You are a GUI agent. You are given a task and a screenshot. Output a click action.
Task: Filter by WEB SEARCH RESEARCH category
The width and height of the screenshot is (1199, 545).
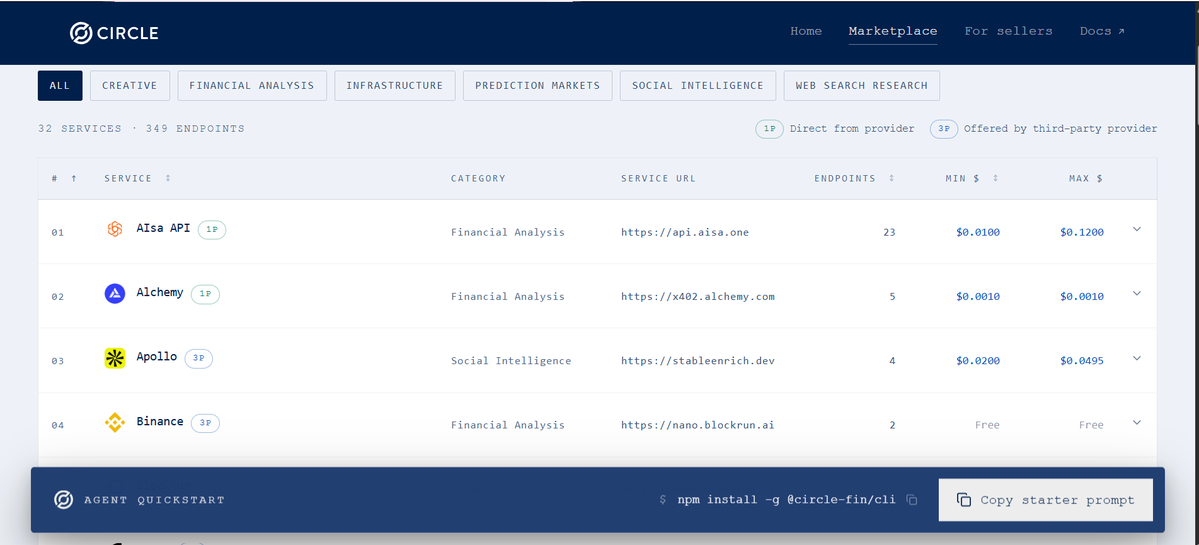click(x=862, y=86)
